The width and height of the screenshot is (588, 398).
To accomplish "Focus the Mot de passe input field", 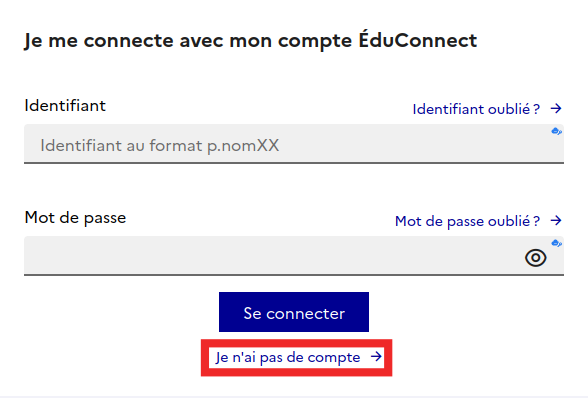I will (294, 256).
